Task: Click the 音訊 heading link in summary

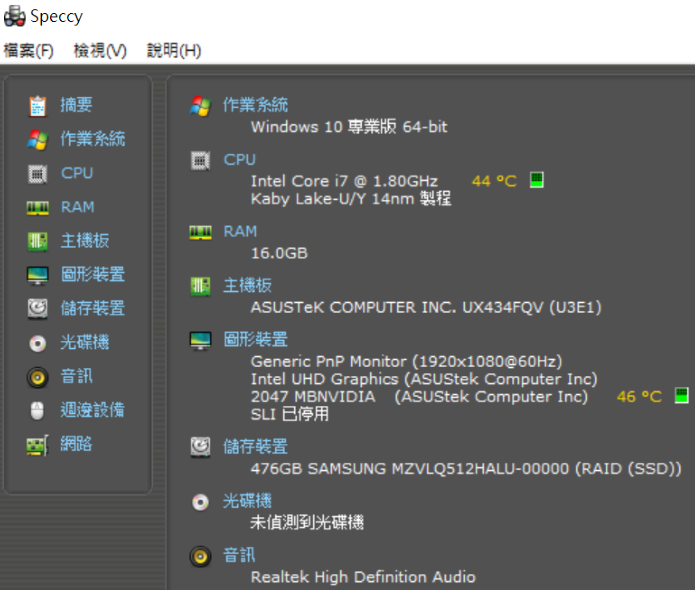Action: [239, 555]
